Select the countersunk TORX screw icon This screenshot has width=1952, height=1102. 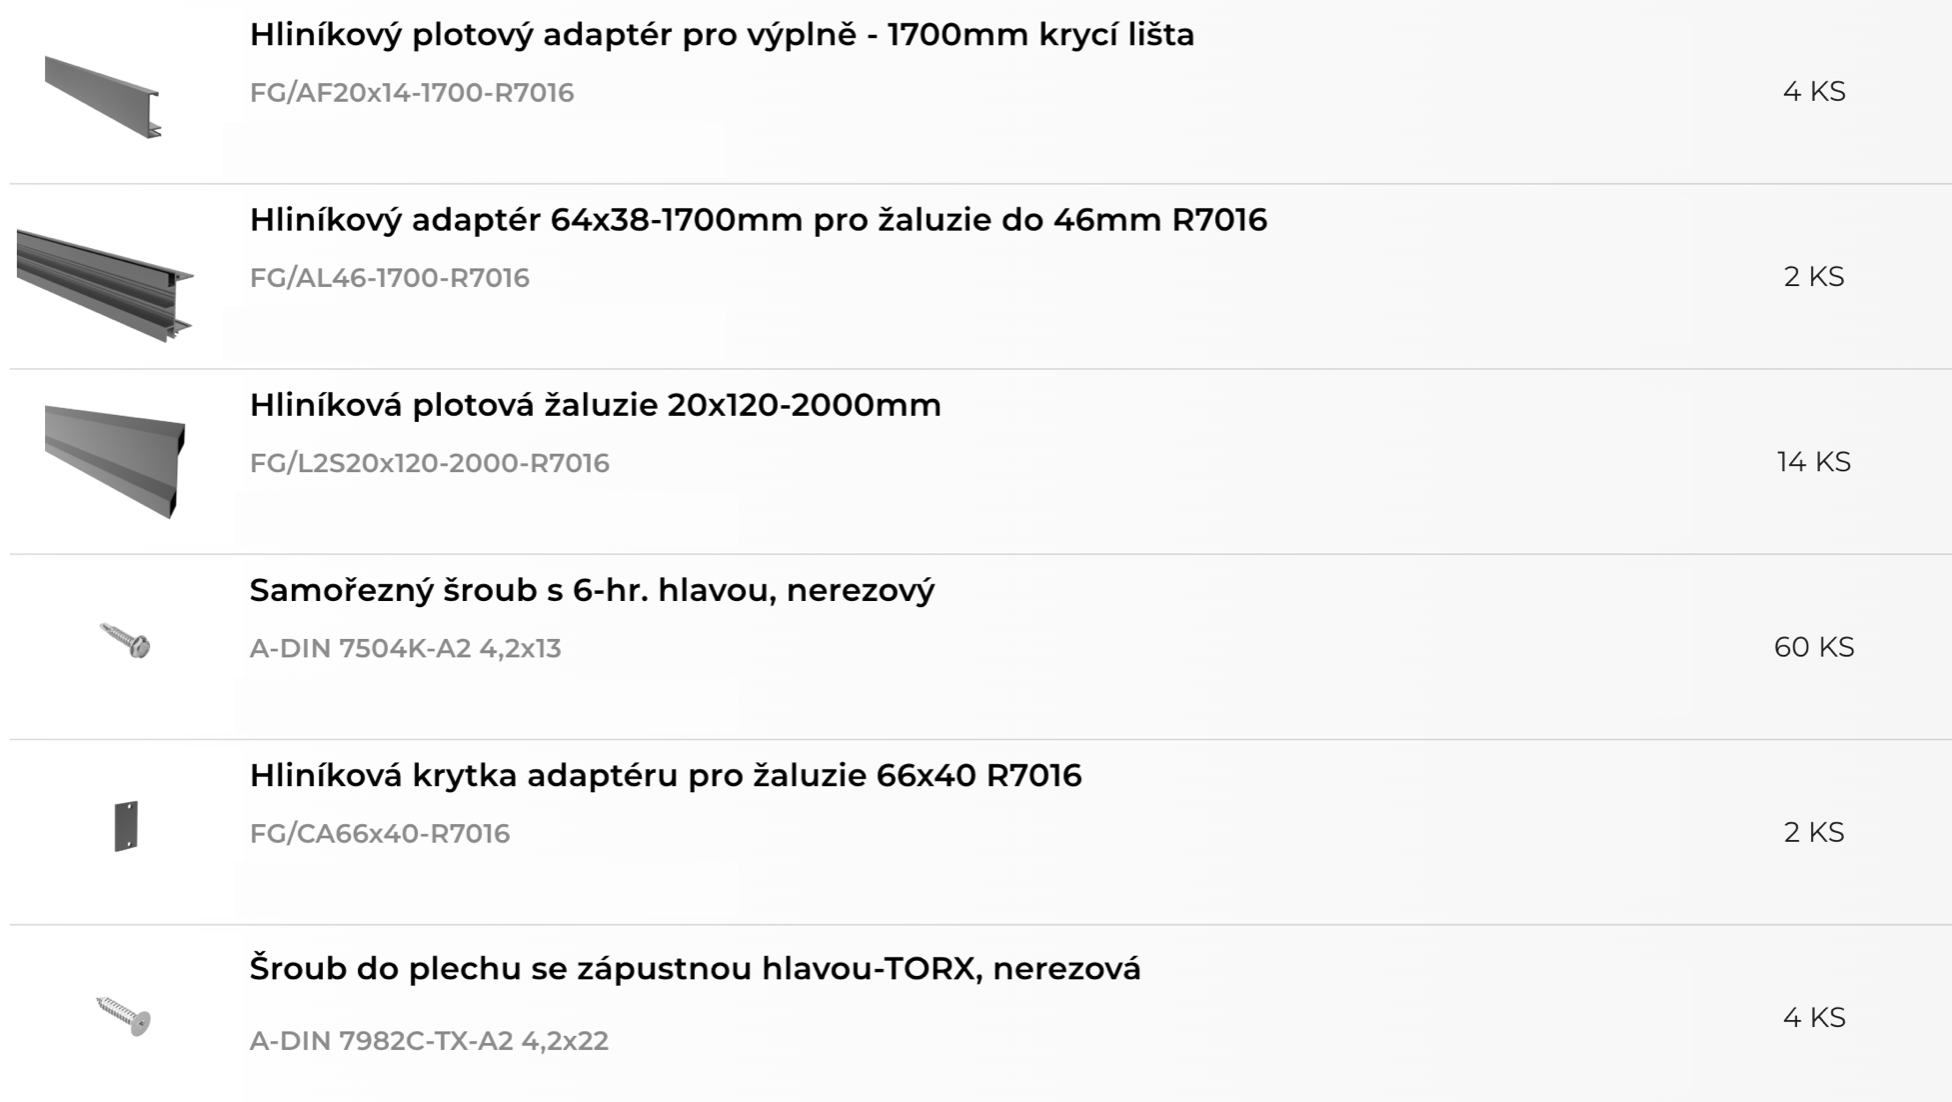click(123, 1016)
